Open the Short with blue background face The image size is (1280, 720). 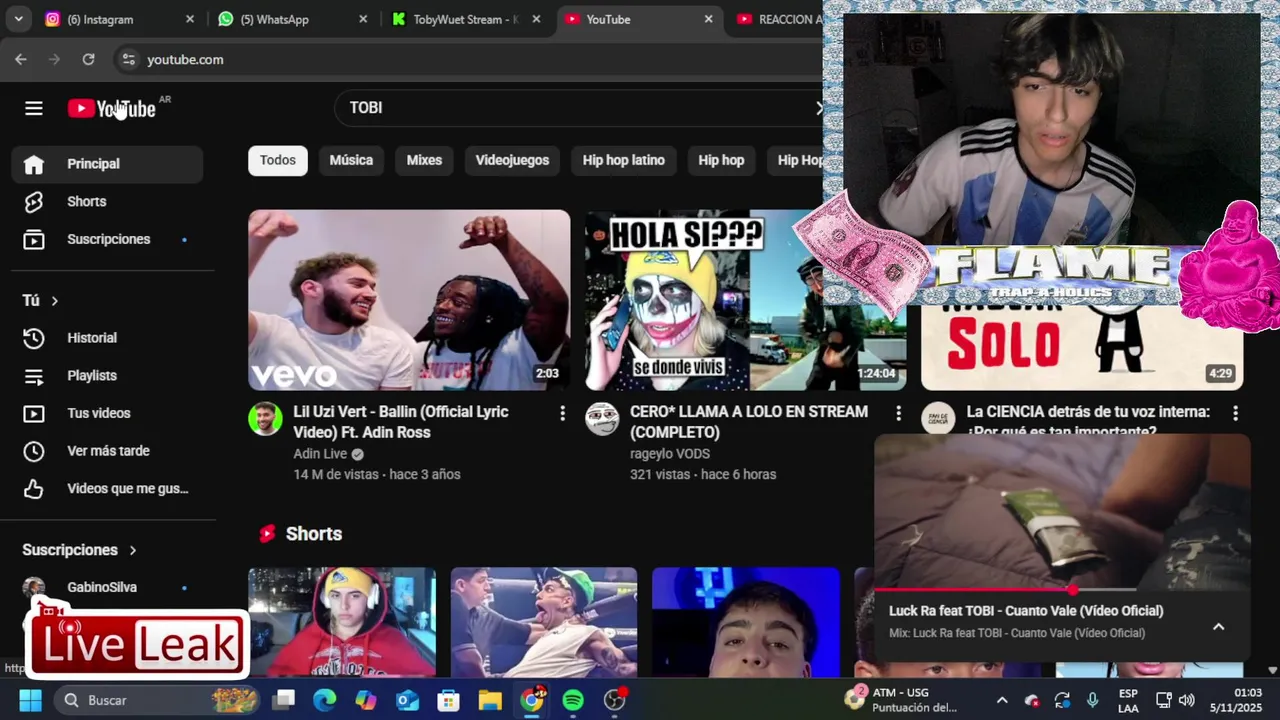click(746, 622)
